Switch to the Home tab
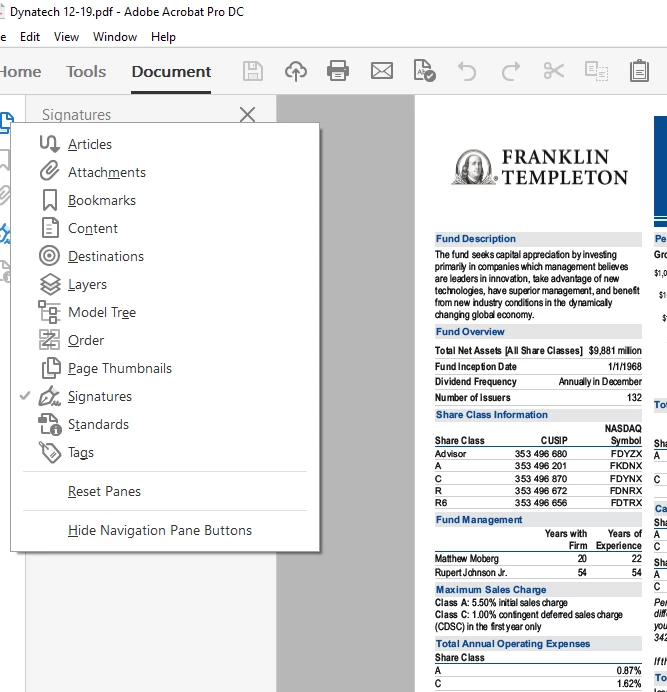The width and height of the screenshot is (667, 692). coord(20,71)
